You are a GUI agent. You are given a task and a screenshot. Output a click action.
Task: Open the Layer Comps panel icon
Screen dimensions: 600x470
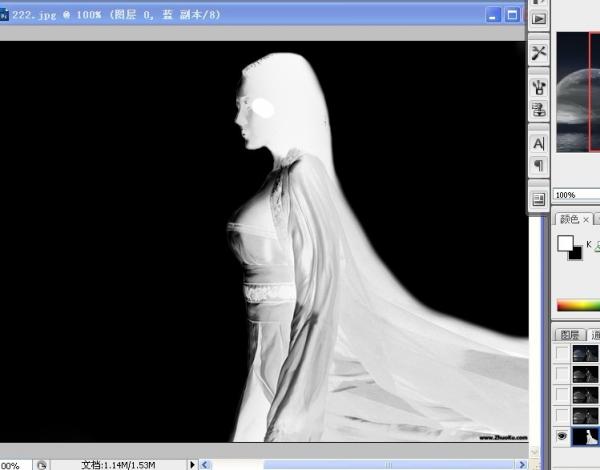pyautogui.click(x=539, y=199)
